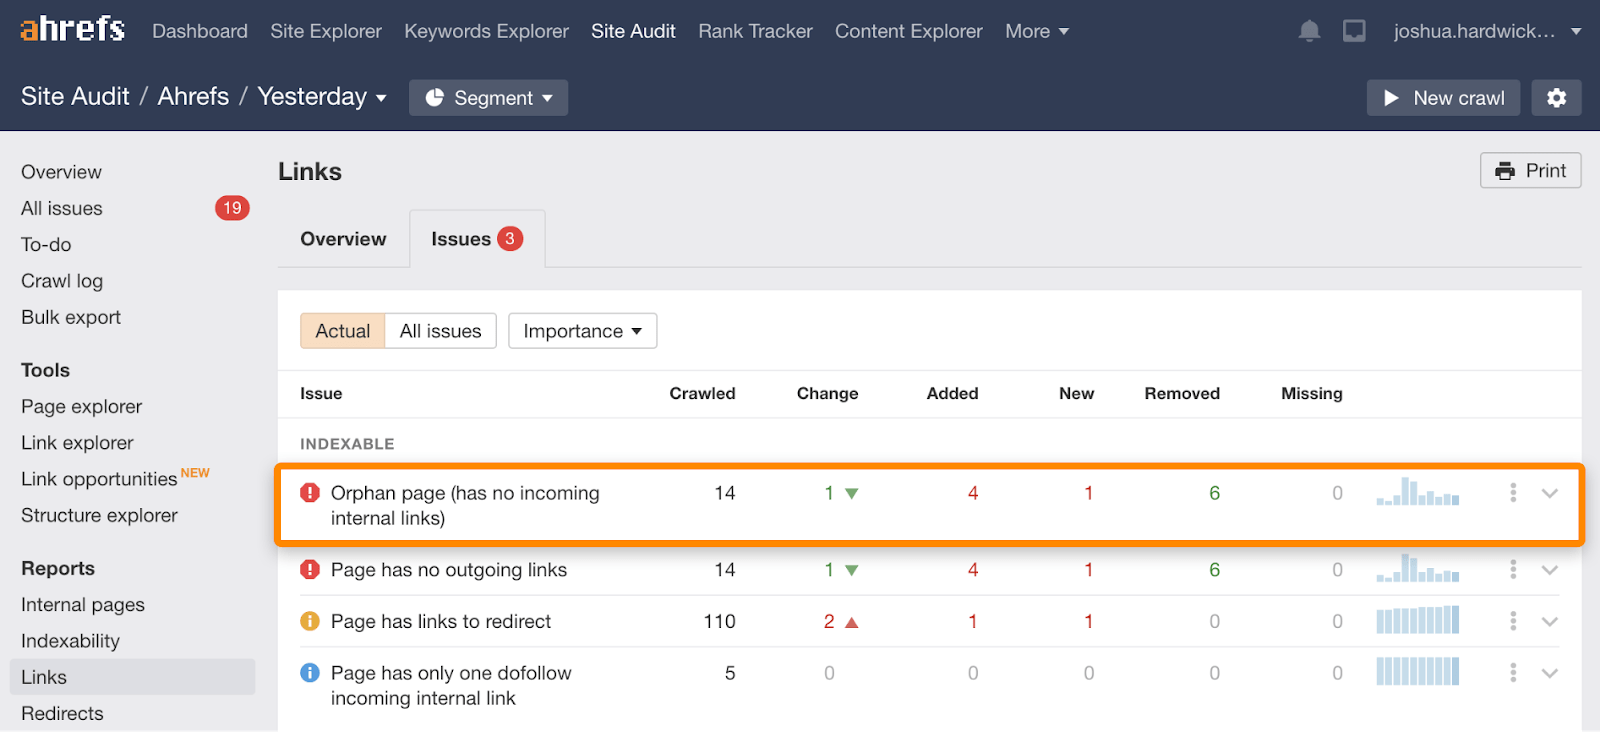Go to Dashboard in top navigation
The image size is (1600, 732).
tap(200, 31)
